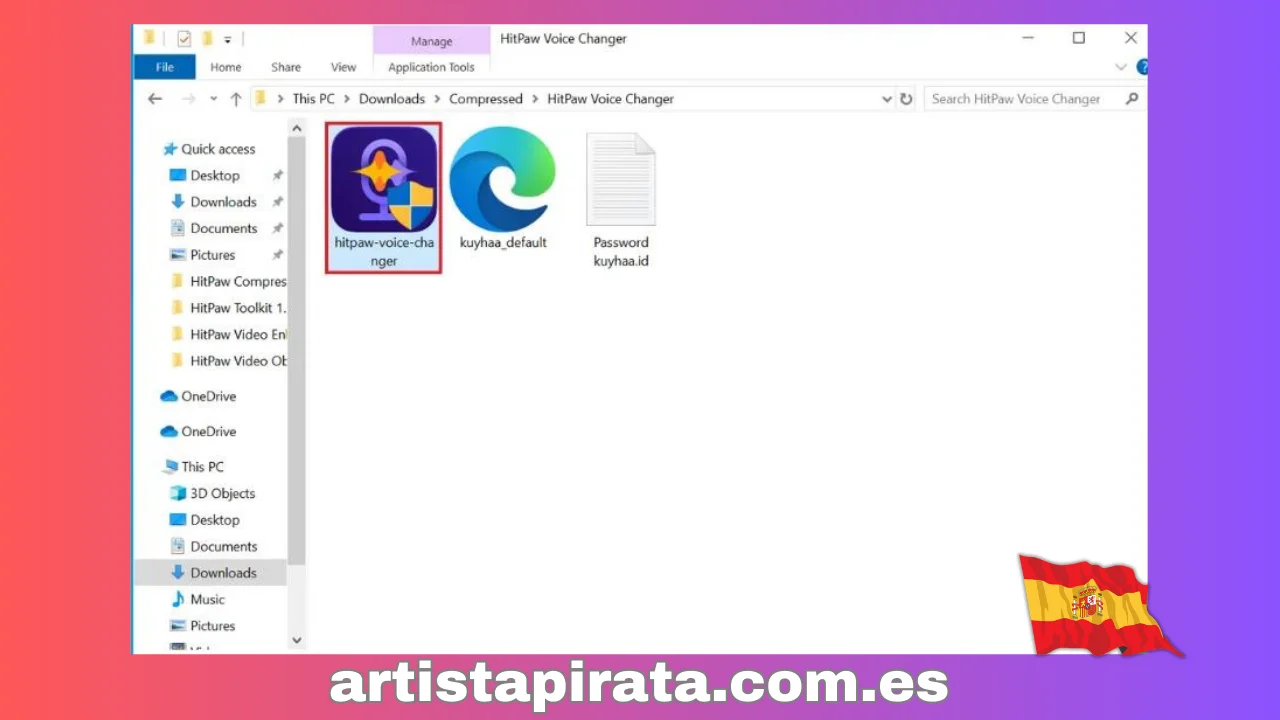The image size is (1280, 720).
Task: Click the Forward navigation arrow
Action: (x=187, y=99)
